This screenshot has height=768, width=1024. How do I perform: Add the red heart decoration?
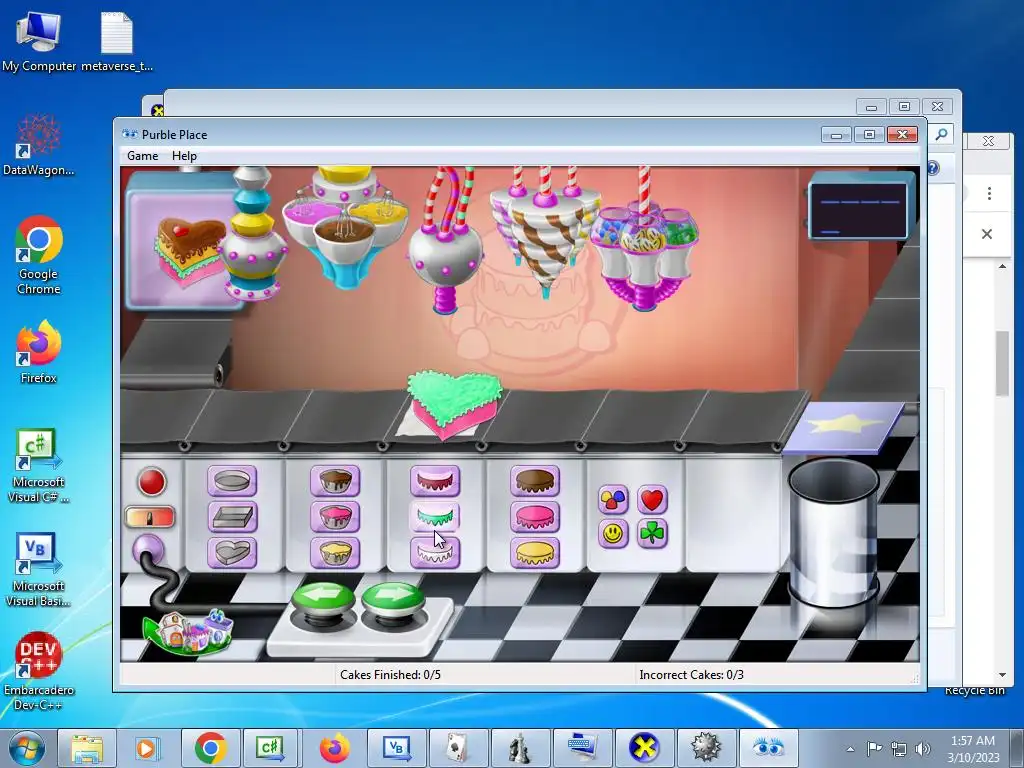click(x=652, y=500)
